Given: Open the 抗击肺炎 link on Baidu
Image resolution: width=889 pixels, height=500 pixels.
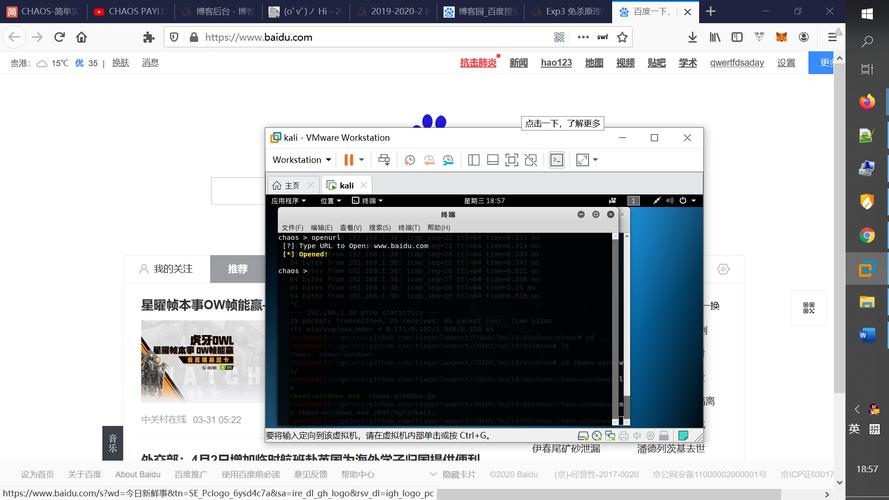Looking at the screenshot, I should click(478, 63).
